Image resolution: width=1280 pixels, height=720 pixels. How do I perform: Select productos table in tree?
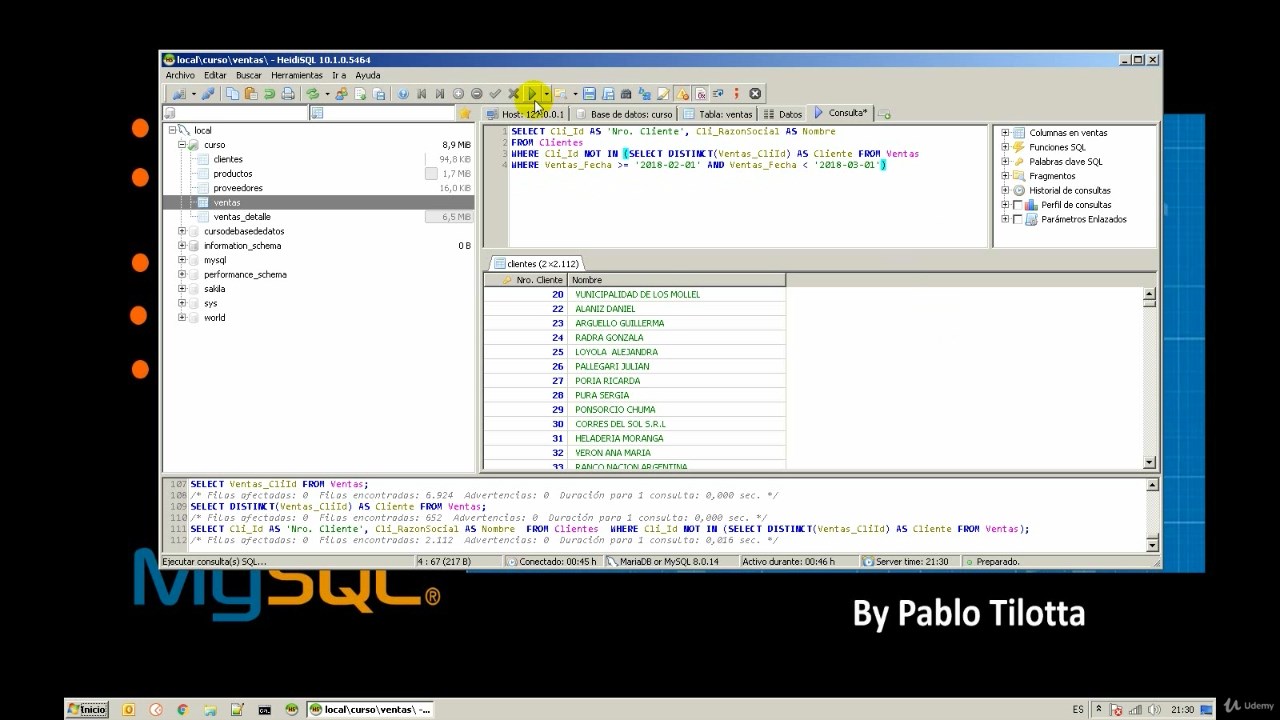(x=232, y=174)
